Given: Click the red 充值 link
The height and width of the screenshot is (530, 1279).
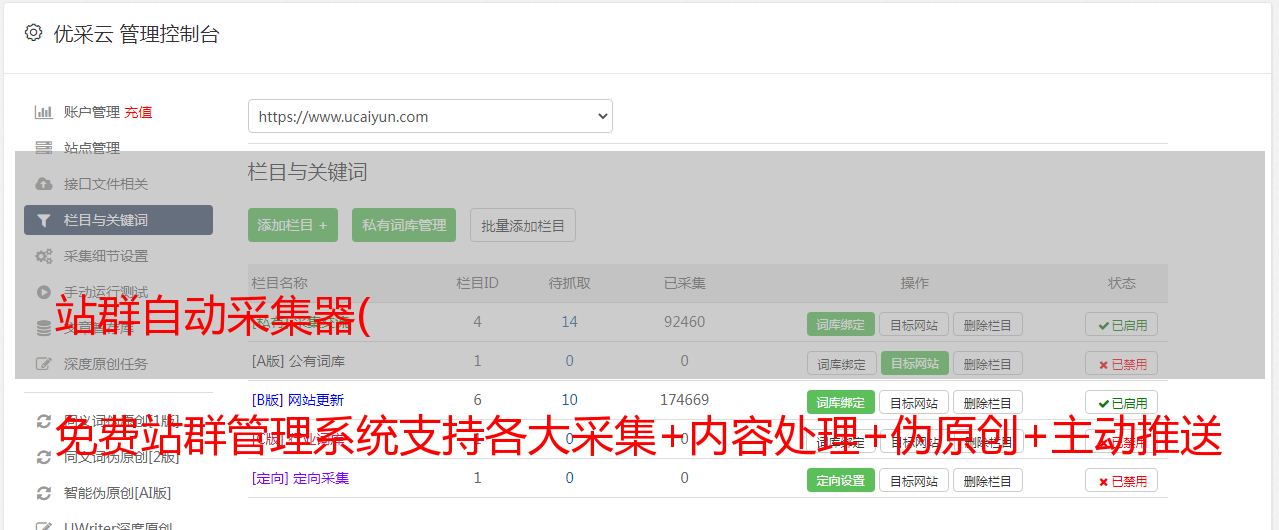Looking at the screenshot, I should point(138,112).
